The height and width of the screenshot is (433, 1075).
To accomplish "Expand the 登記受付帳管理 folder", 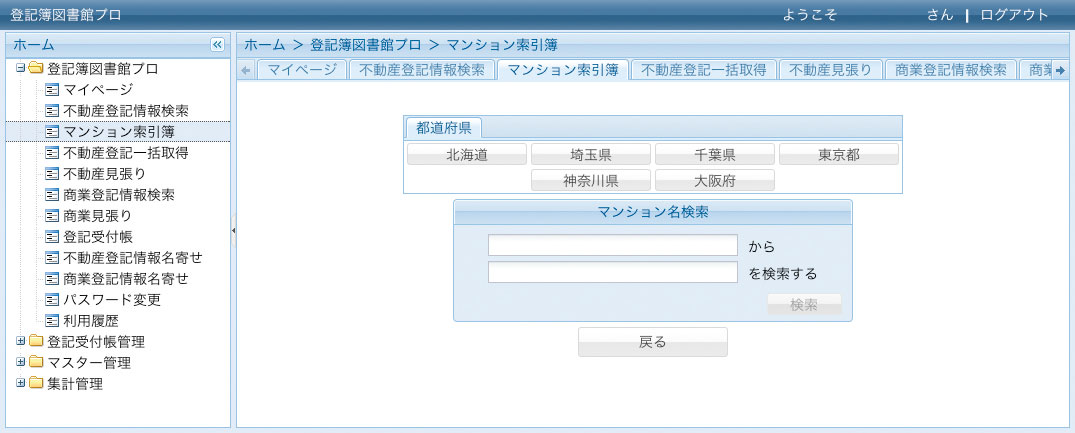I will pyautogui.click(x=21, y=341).
